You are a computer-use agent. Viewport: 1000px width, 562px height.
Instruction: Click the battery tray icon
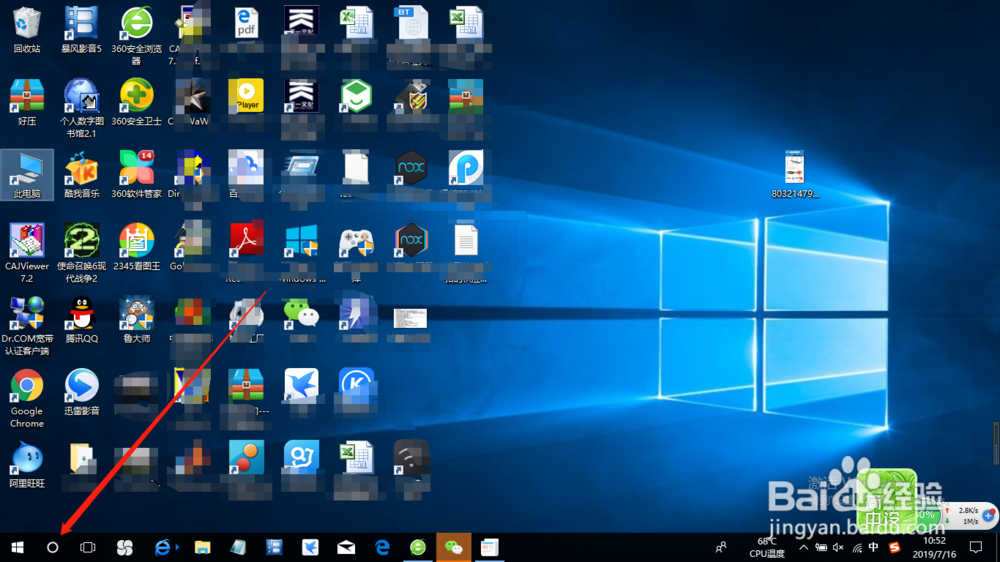pyautogui.click(x=821, y=547)
